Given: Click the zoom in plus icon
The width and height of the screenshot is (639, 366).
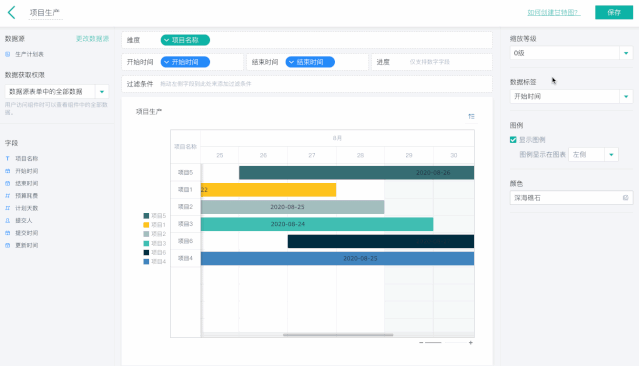Looking at the screenshot, I should [x=470, y=342].
